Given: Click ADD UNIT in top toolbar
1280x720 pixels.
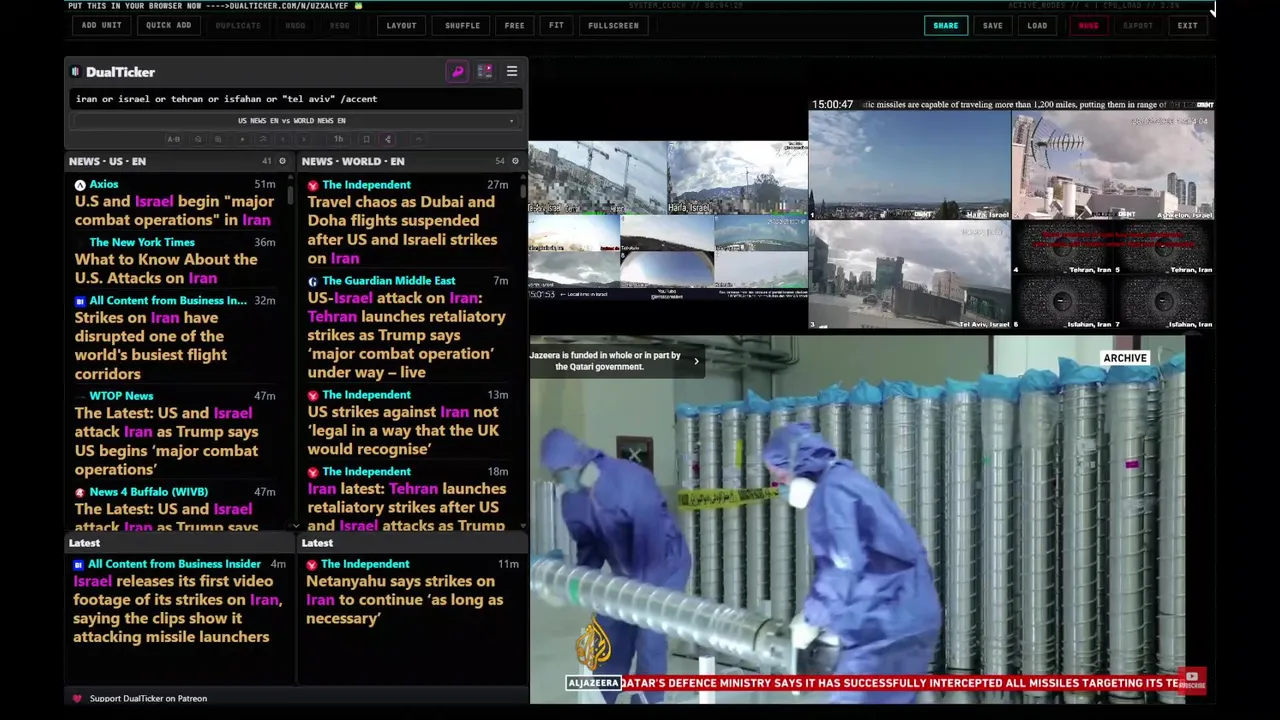Looking at the screenshot, I should (x=102, y=25).
